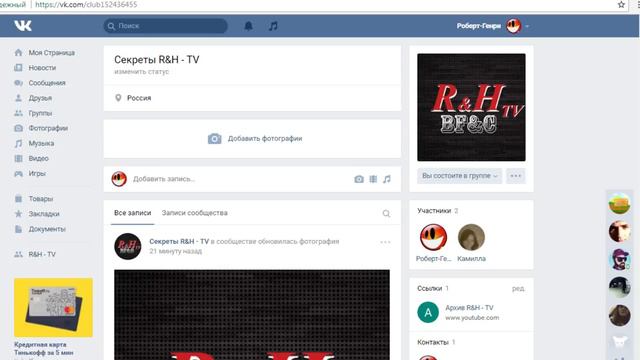Click the people icon next to Группы

coord(18,113)
